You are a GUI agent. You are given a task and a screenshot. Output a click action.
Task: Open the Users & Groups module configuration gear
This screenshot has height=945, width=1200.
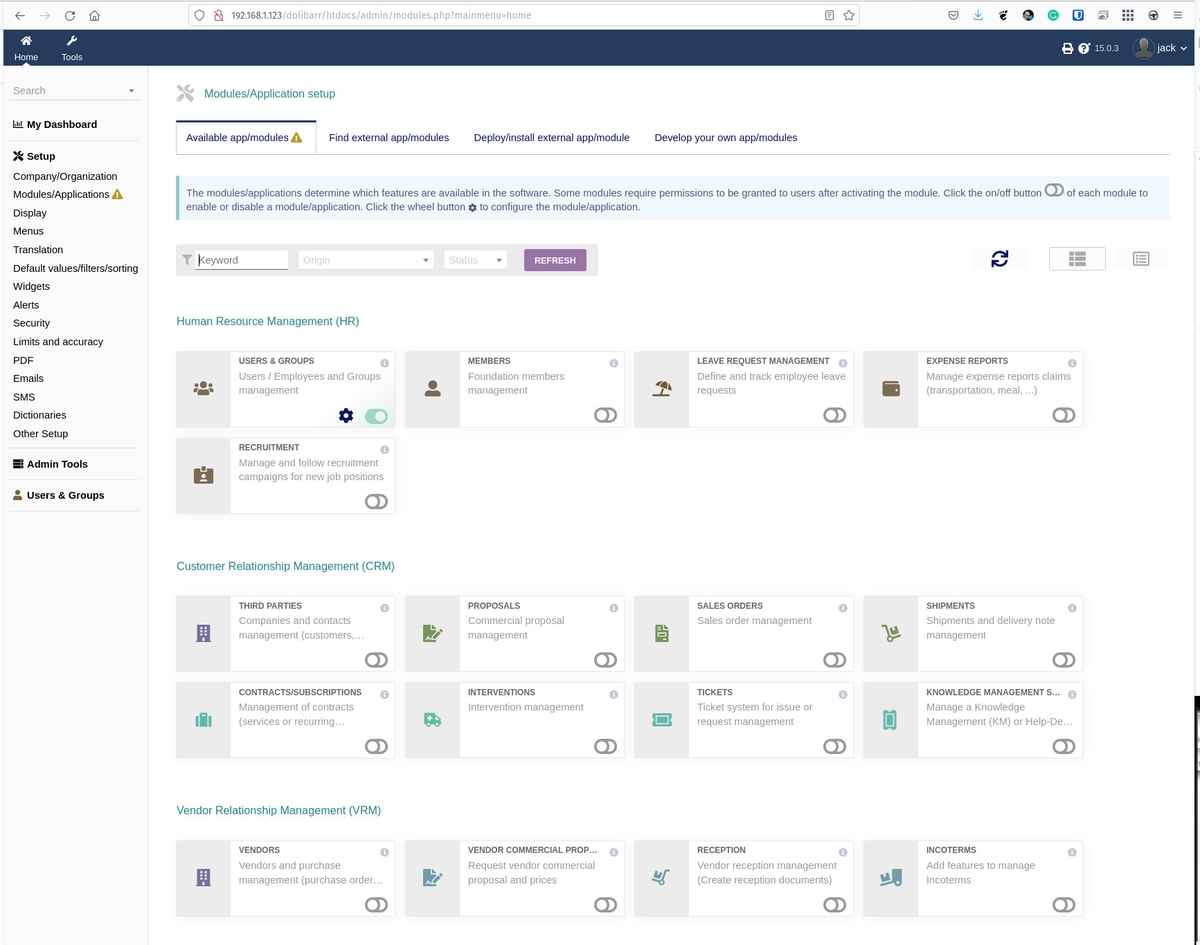[x=345, y=415]
